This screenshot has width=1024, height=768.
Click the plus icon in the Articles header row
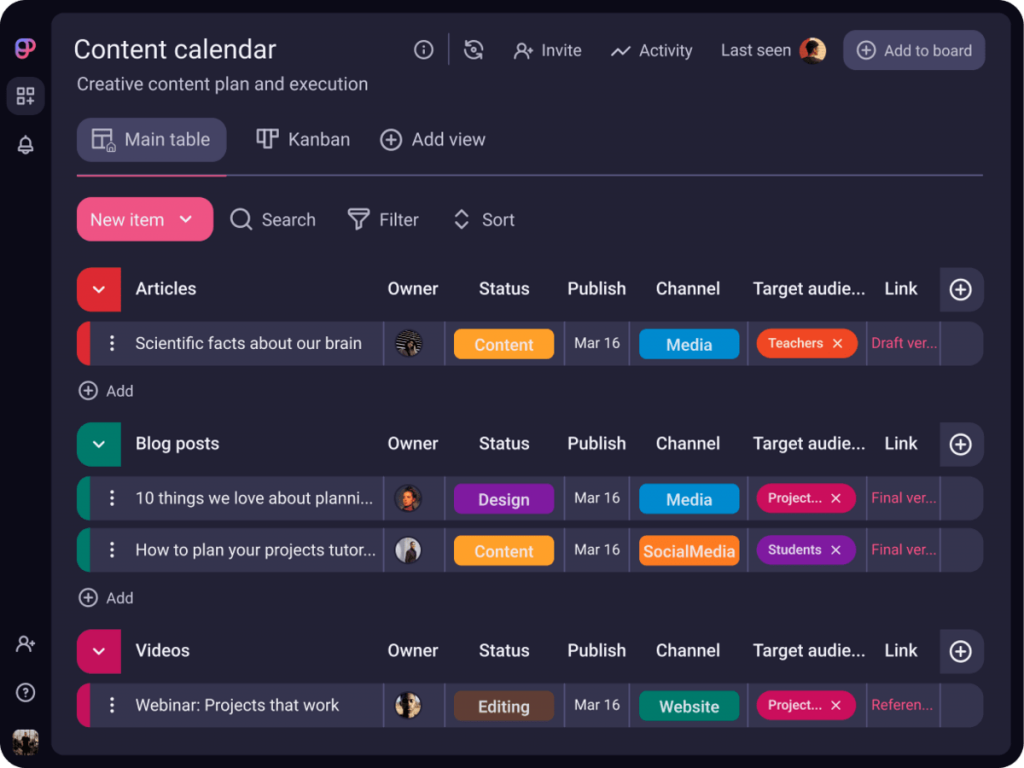961,289
